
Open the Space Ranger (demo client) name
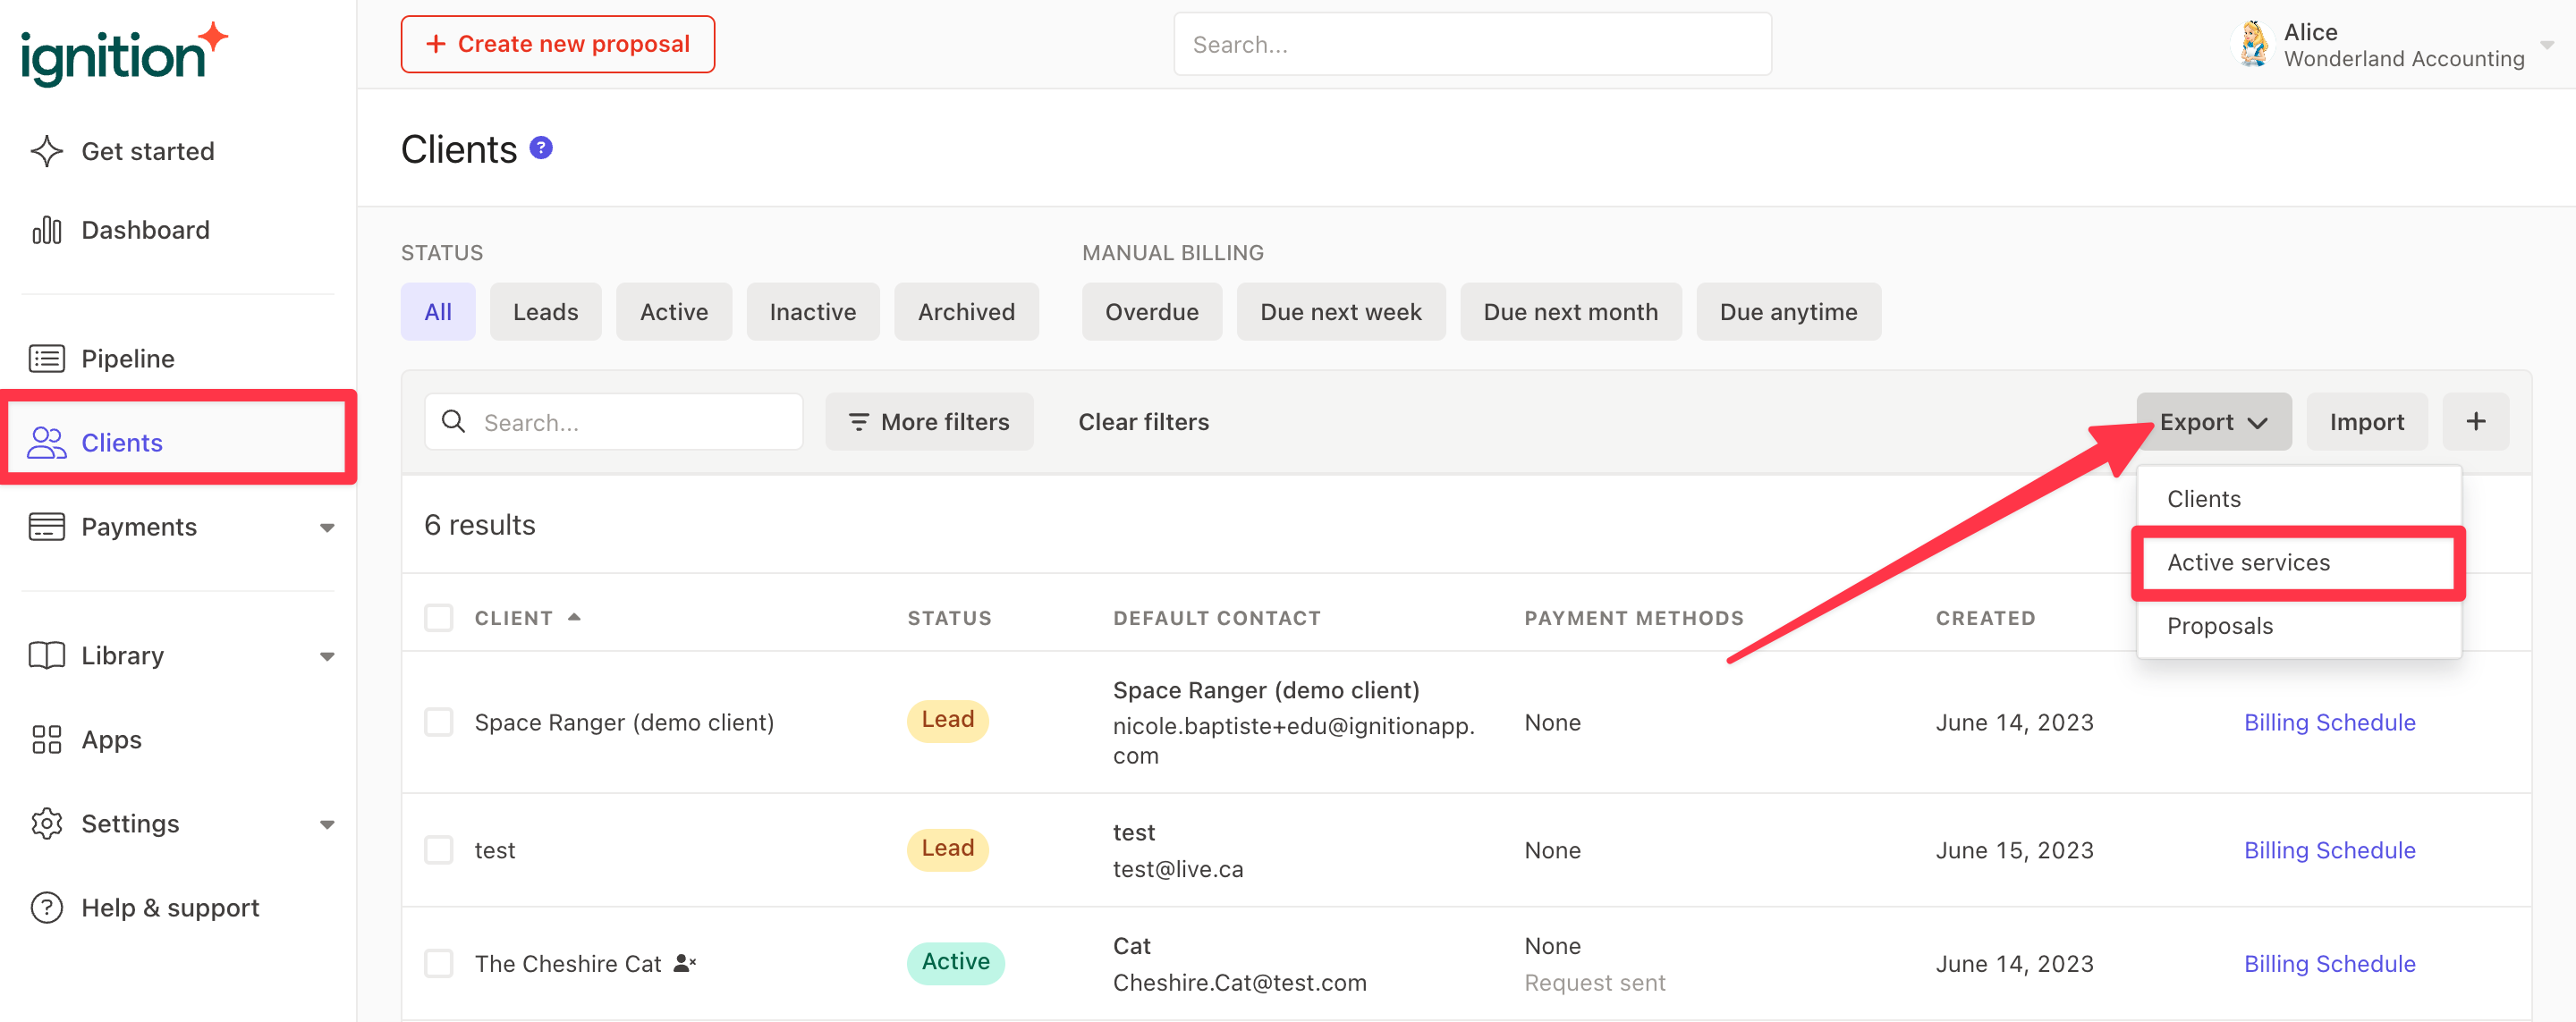click(624, 722)
